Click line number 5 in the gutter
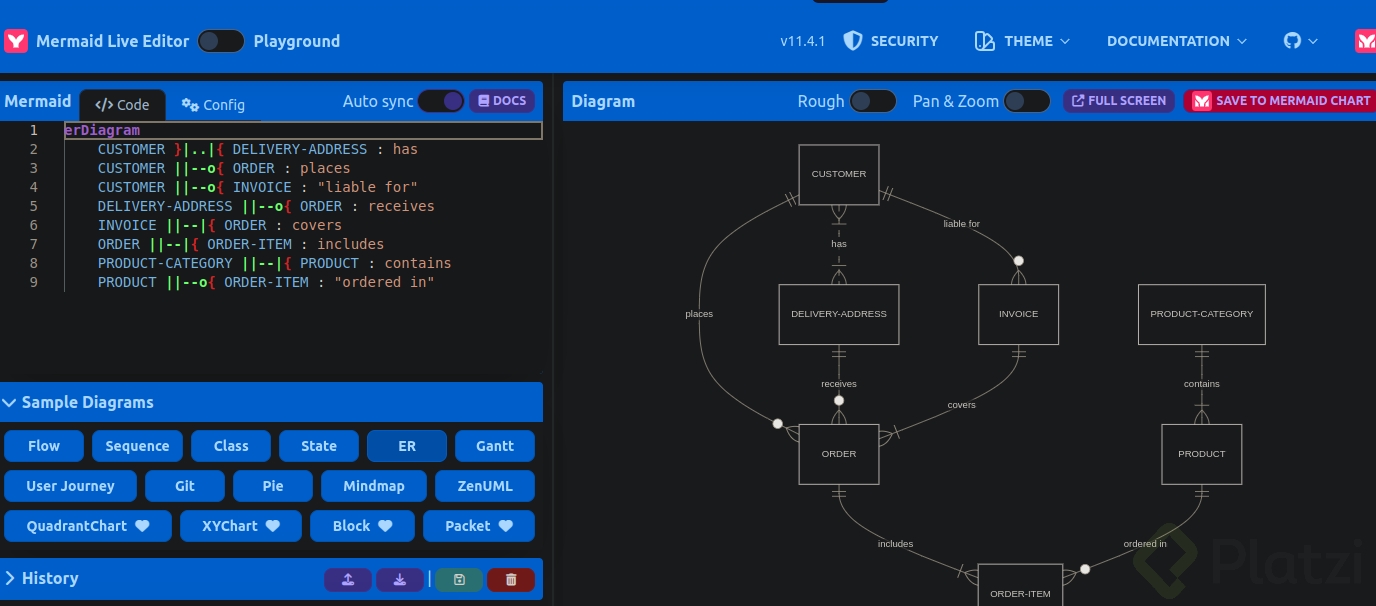1376x606 pixels. pyautogui.click(x=34, y=206)
